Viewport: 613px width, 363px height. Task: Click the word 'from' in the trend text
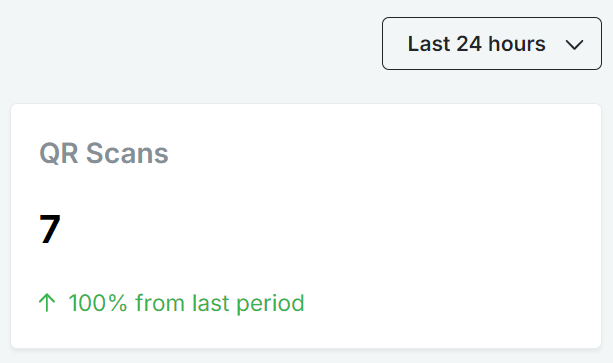[x=160, y=303]
